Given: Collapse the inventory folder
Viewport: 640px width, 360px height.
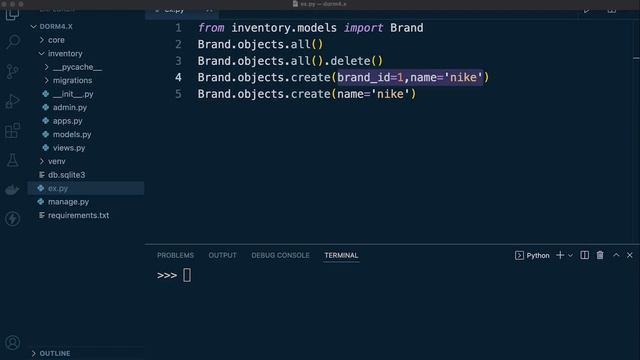Looking at the screenshot, I should [41, 53].
